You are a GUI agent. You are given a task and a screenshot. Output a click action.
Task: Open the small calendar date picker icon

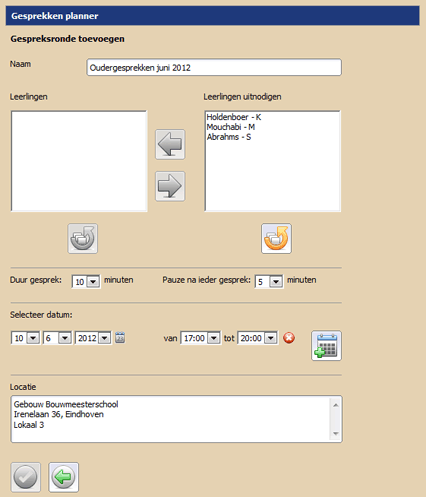[120, 338]
